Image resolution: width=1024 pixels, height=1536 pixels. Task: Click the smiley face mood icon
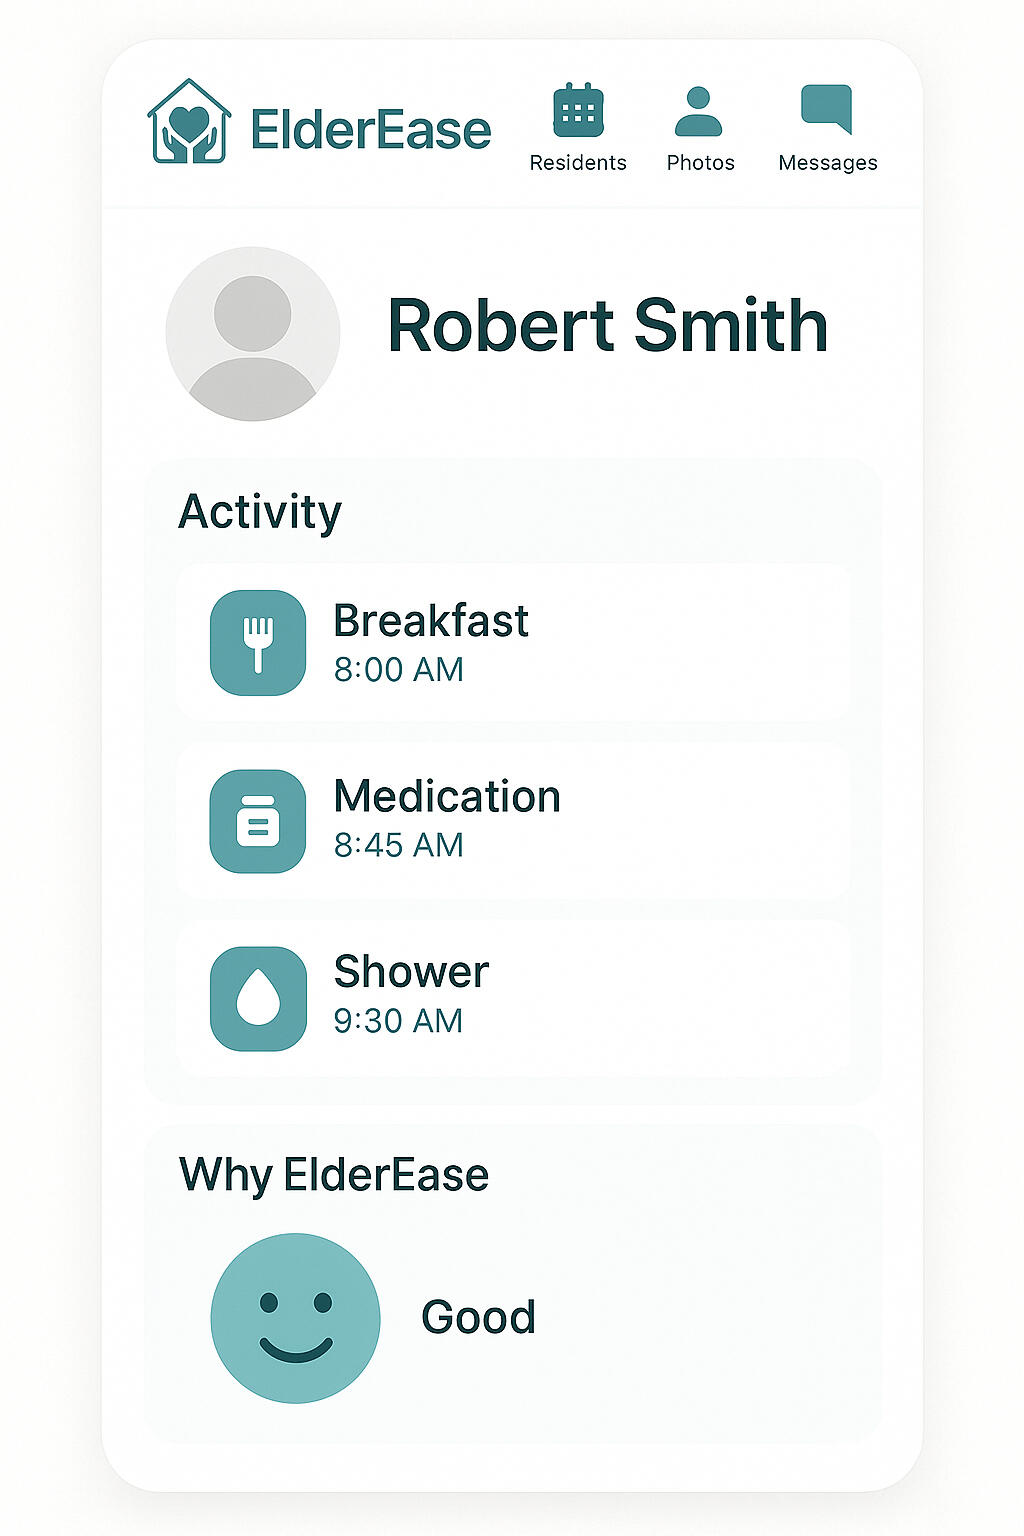pyautogui.click(x=295, y=1318)
